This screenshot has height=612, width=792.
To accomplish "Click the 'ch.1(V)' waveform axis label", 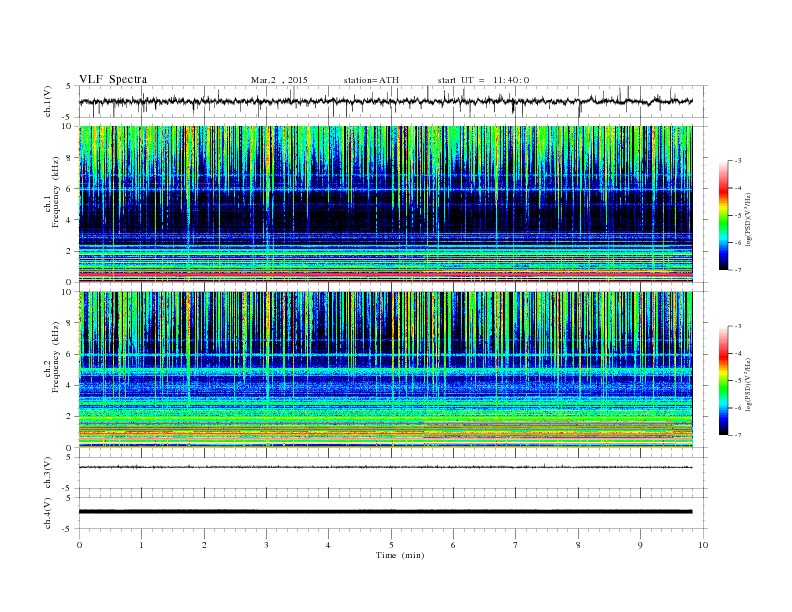I will click(48, 101).
